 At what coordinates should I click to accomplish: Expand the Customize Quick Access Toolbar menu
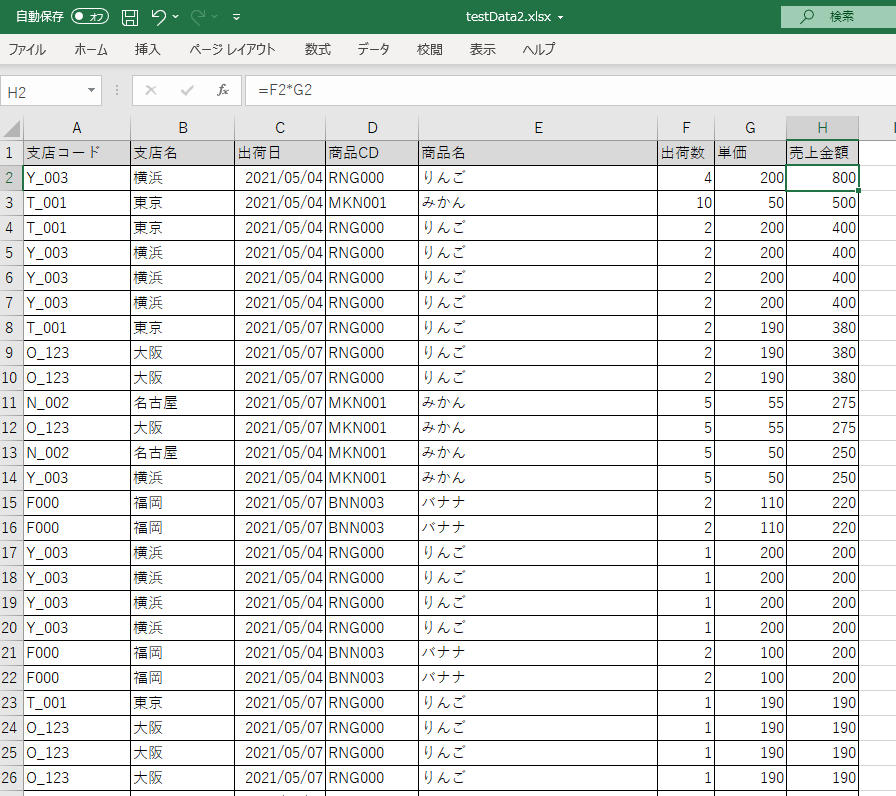click(236, 17)
